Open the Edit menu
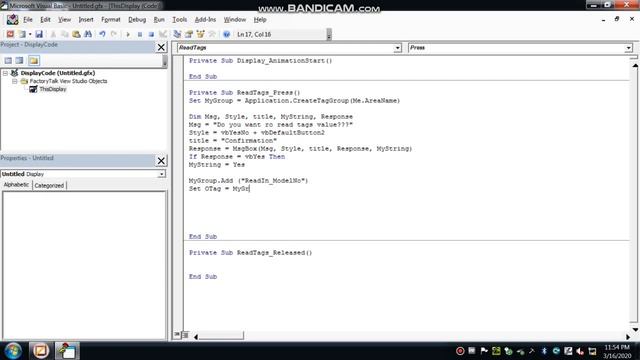 click(45, 20)
